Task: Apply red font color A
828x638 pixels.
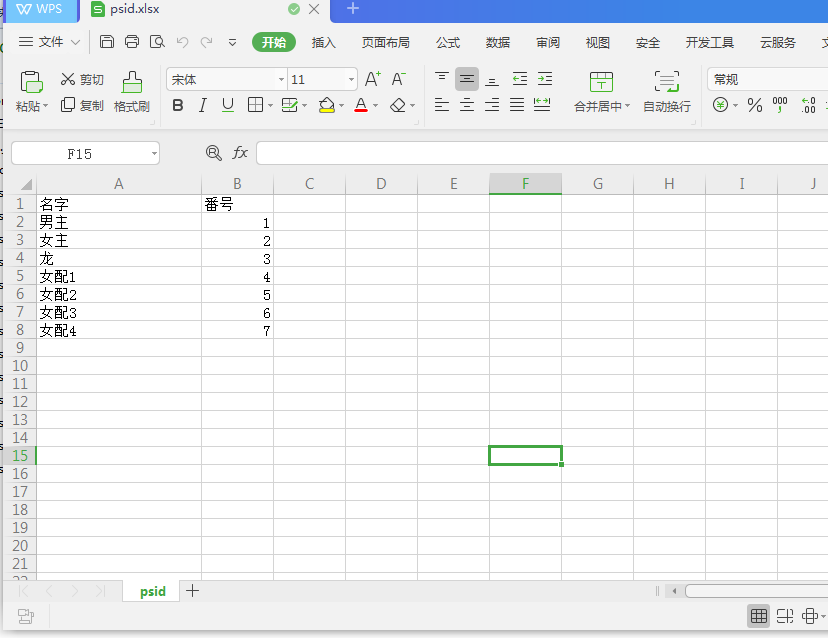Action: [x=361, y=105]
